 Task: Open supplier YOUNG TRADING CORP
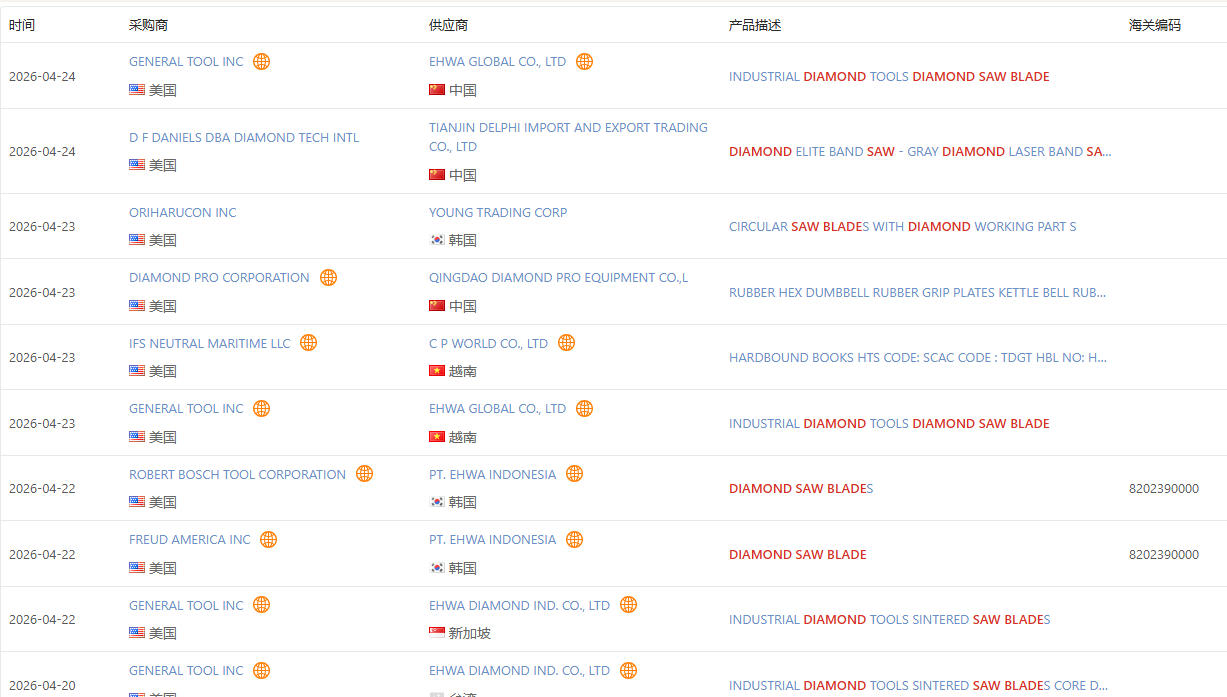coord(498,213)
